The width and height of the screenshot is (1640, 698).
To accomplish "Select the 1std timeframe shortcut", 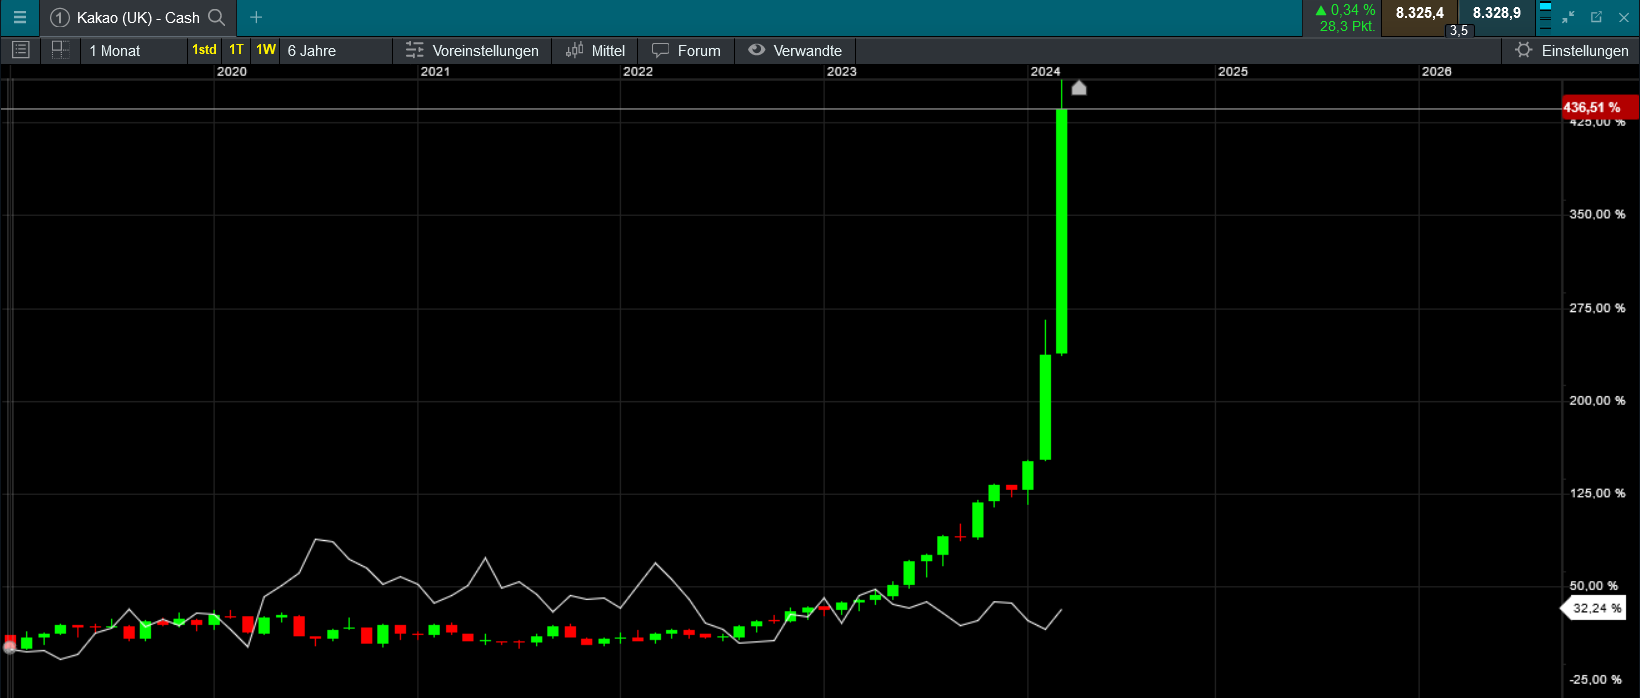I will (x=204, y=50).
